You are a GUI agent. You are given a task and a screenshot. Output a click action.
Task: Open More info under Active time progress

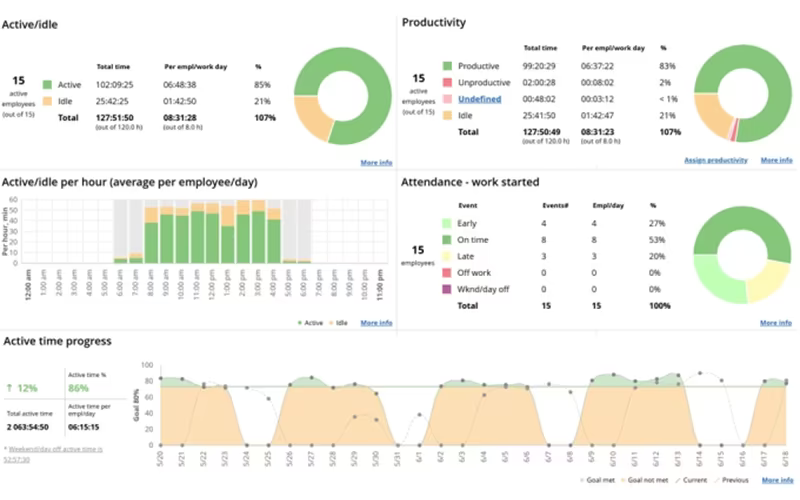click(778, 480)
